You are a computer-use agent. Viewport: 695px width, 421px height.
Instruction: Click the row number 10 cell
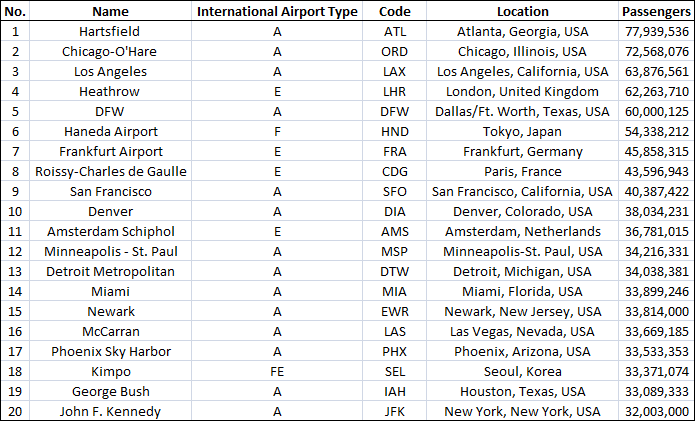(x=15, y=211)
